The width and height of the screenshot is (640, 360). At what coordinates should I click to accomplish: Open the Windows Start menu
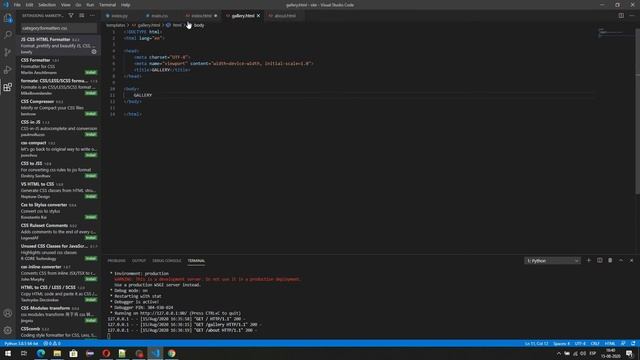[8, 353]
